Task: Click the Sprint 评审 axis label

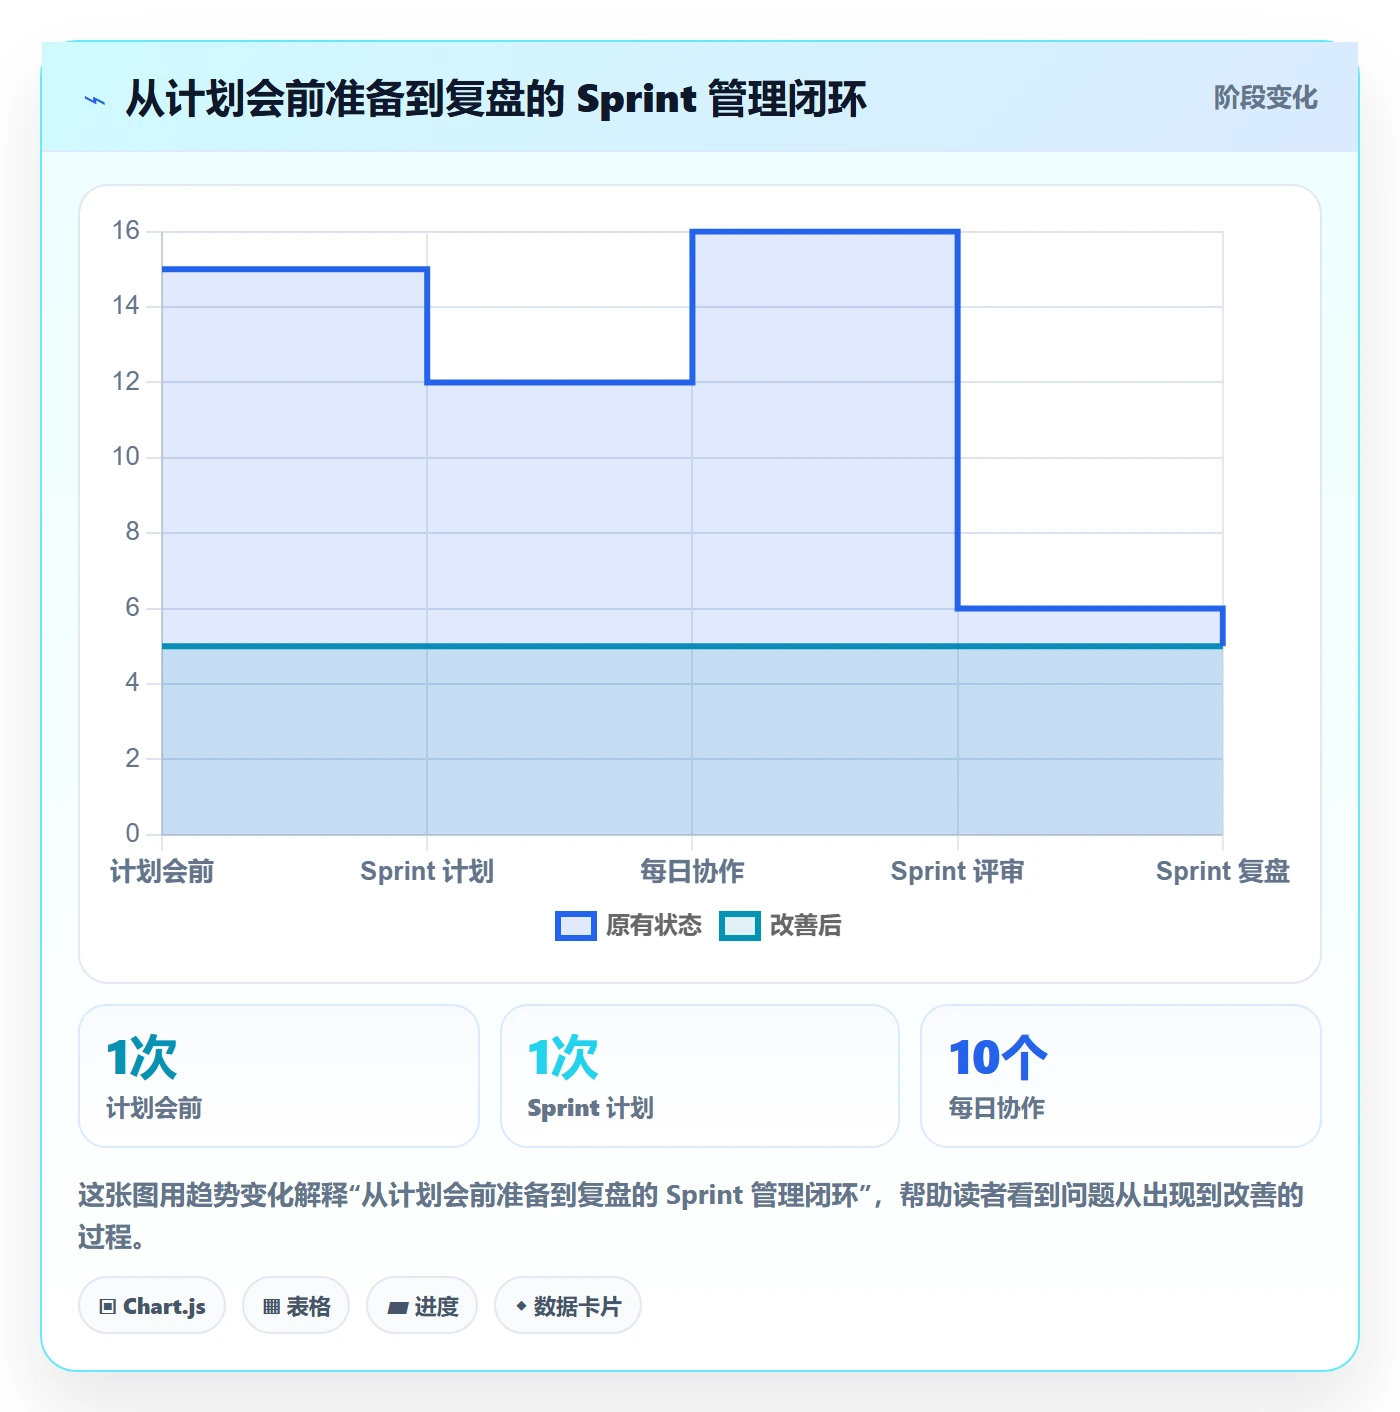Action: pyautogui.click(x=957, y=872)
